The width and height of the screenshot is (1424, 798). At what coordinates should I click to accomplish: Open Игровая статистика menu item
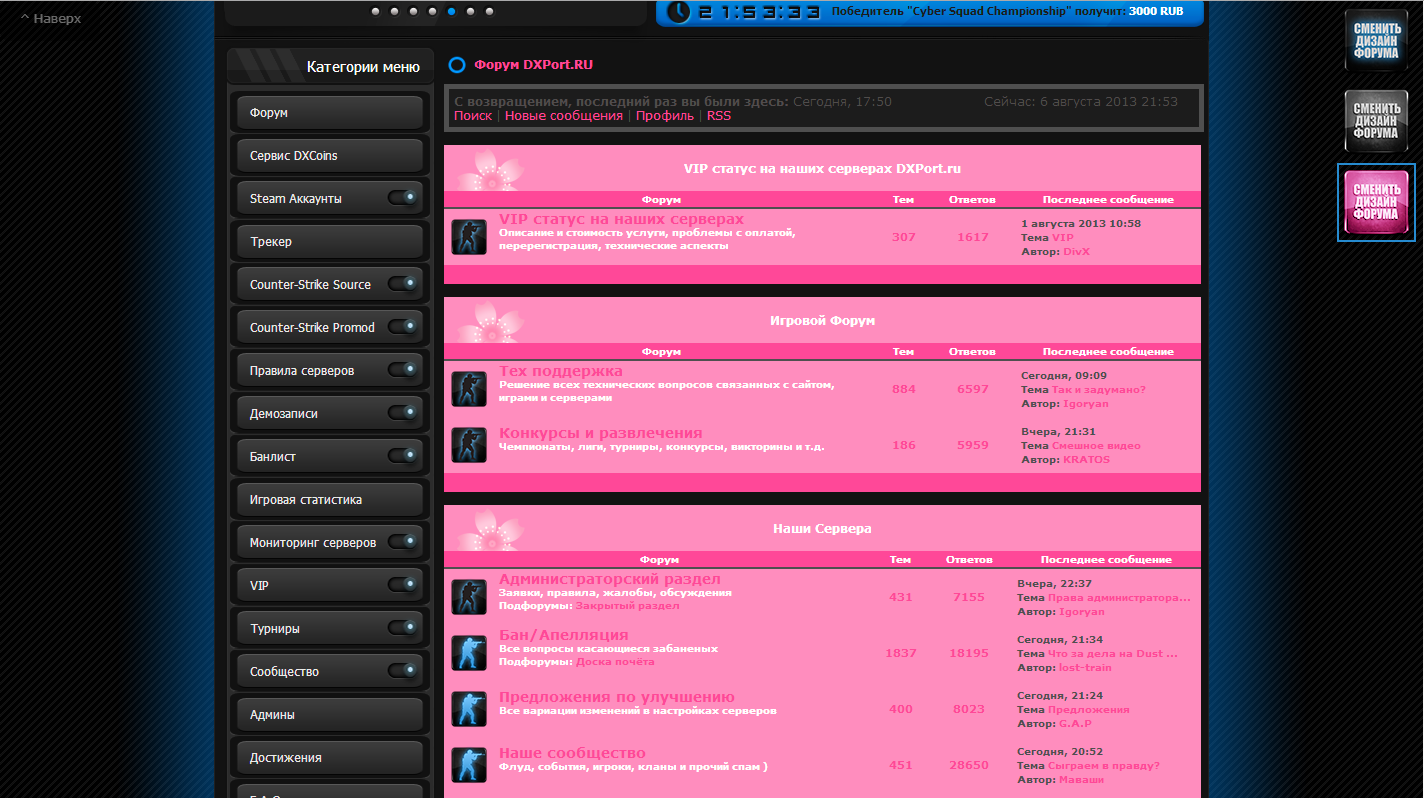coord(330,500)
